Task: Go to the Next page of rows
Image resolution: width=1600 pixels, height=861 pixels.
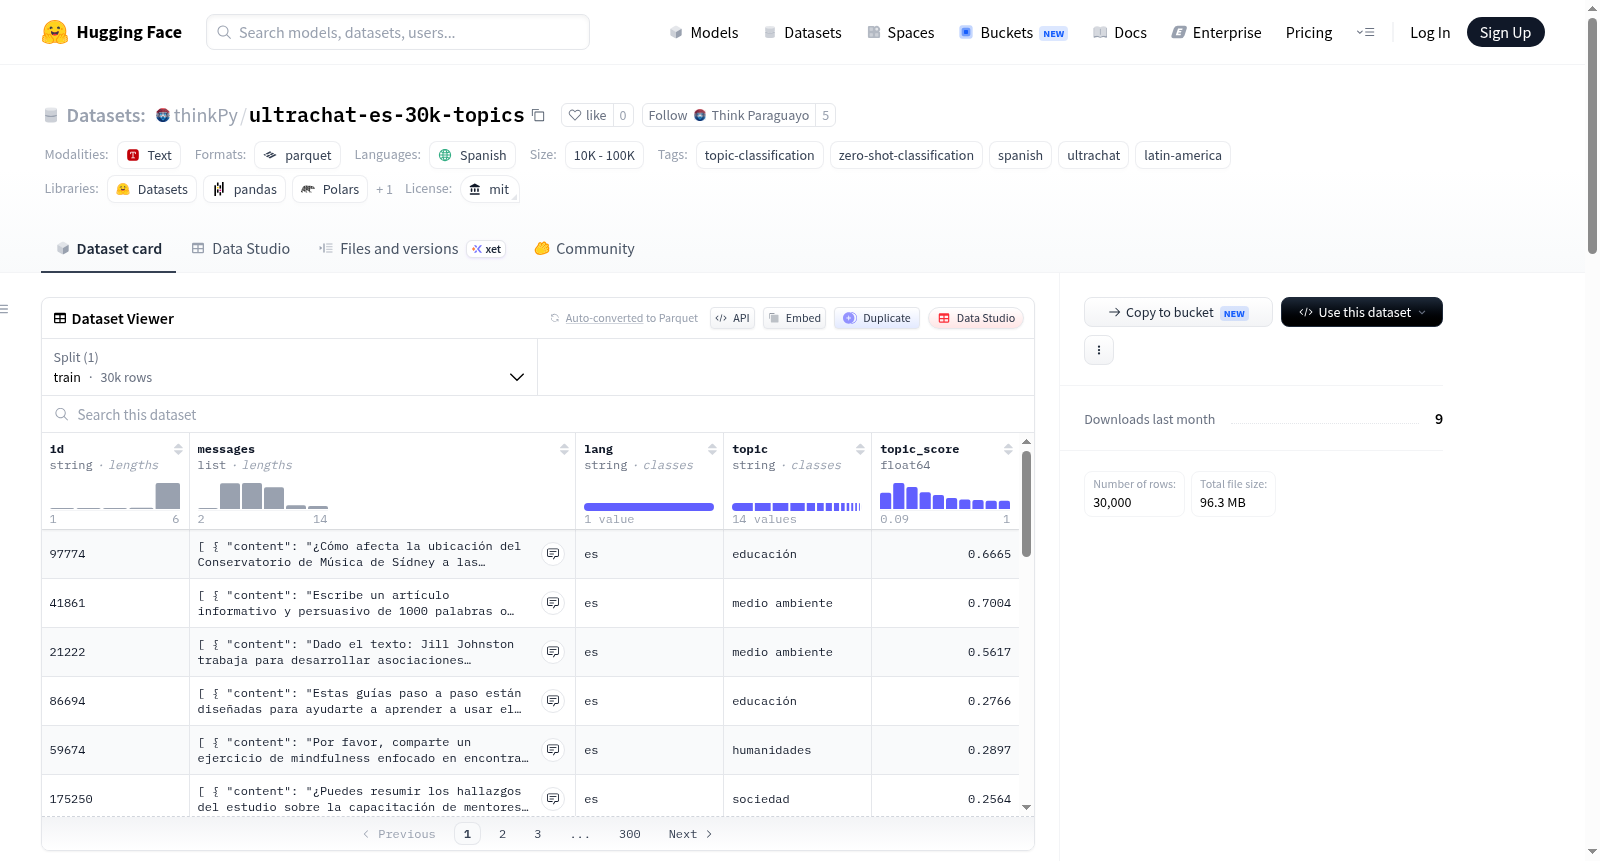Action: point(690,834)
